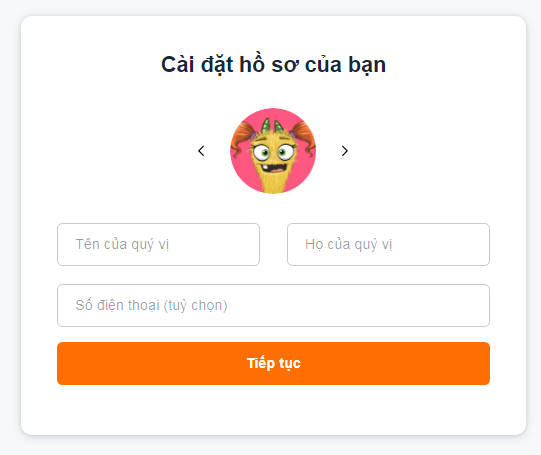This screenshot has height=455, width=541.
Task: Click the monster's face in the avatar
Action: [274, 155]
